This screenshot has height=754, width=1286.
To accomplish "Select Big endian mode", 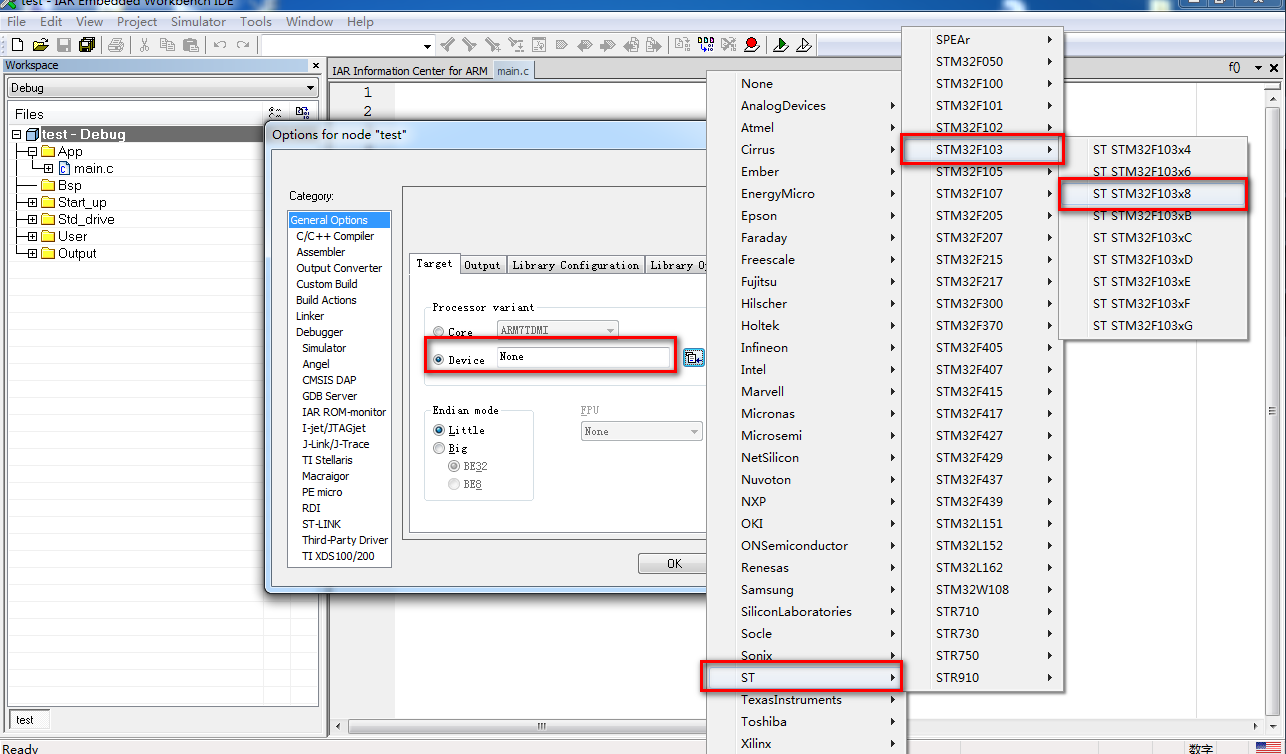I will pos(439,448).
